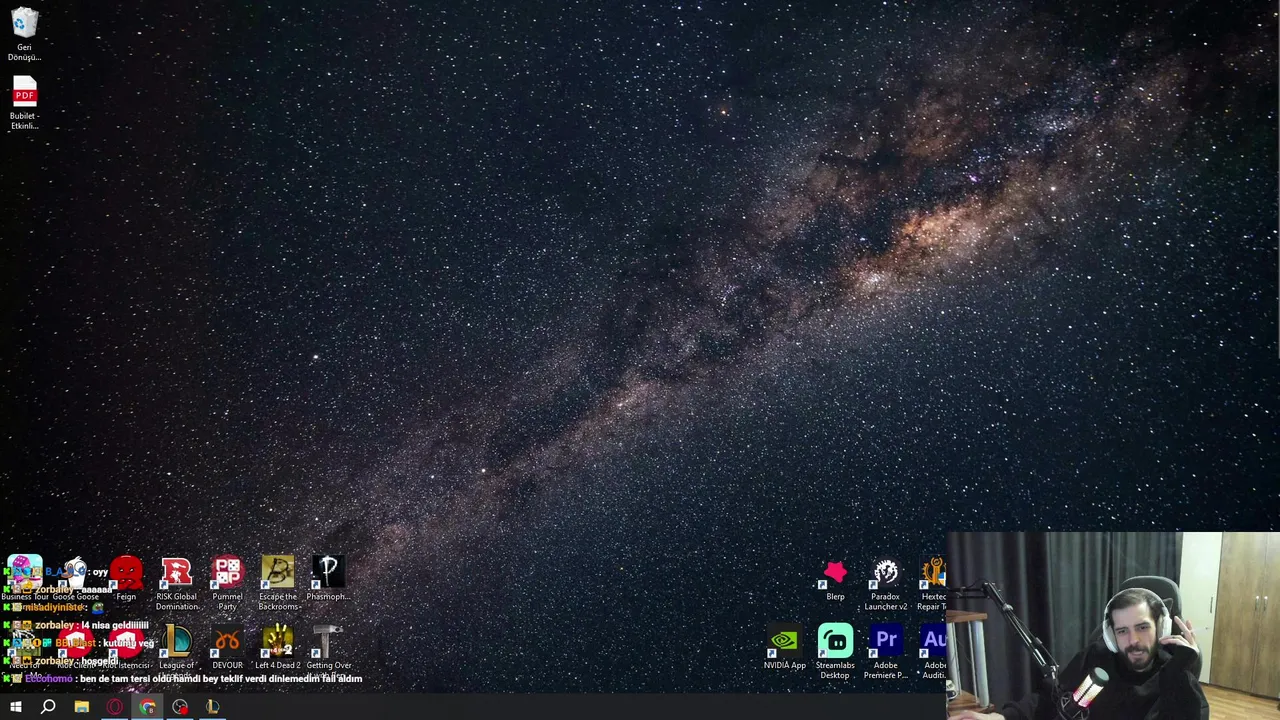Open the Feign game shortcut

126,578
